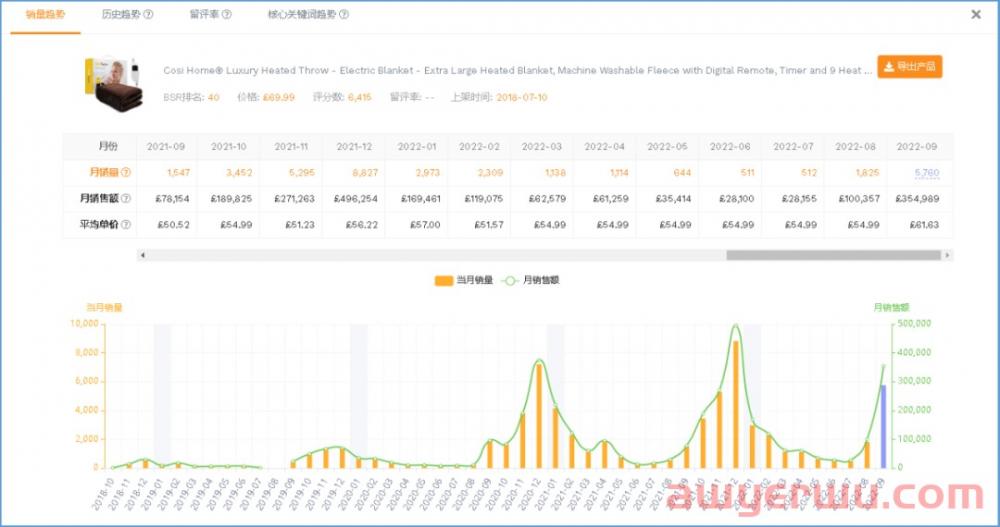Close the sales trend dialog

click(x=976, y=14)
